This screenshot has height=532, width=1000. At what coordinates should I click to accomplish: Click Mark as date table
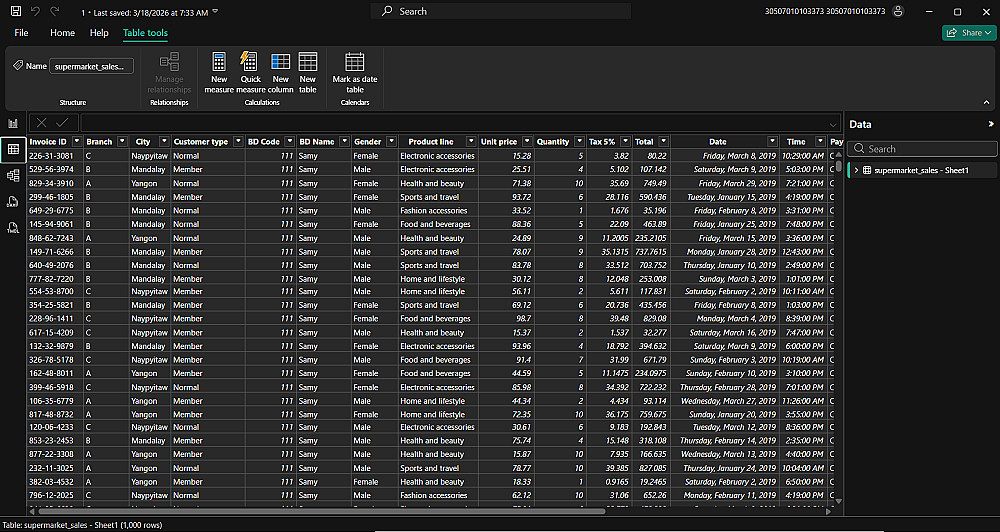click(x=355, y=72)
